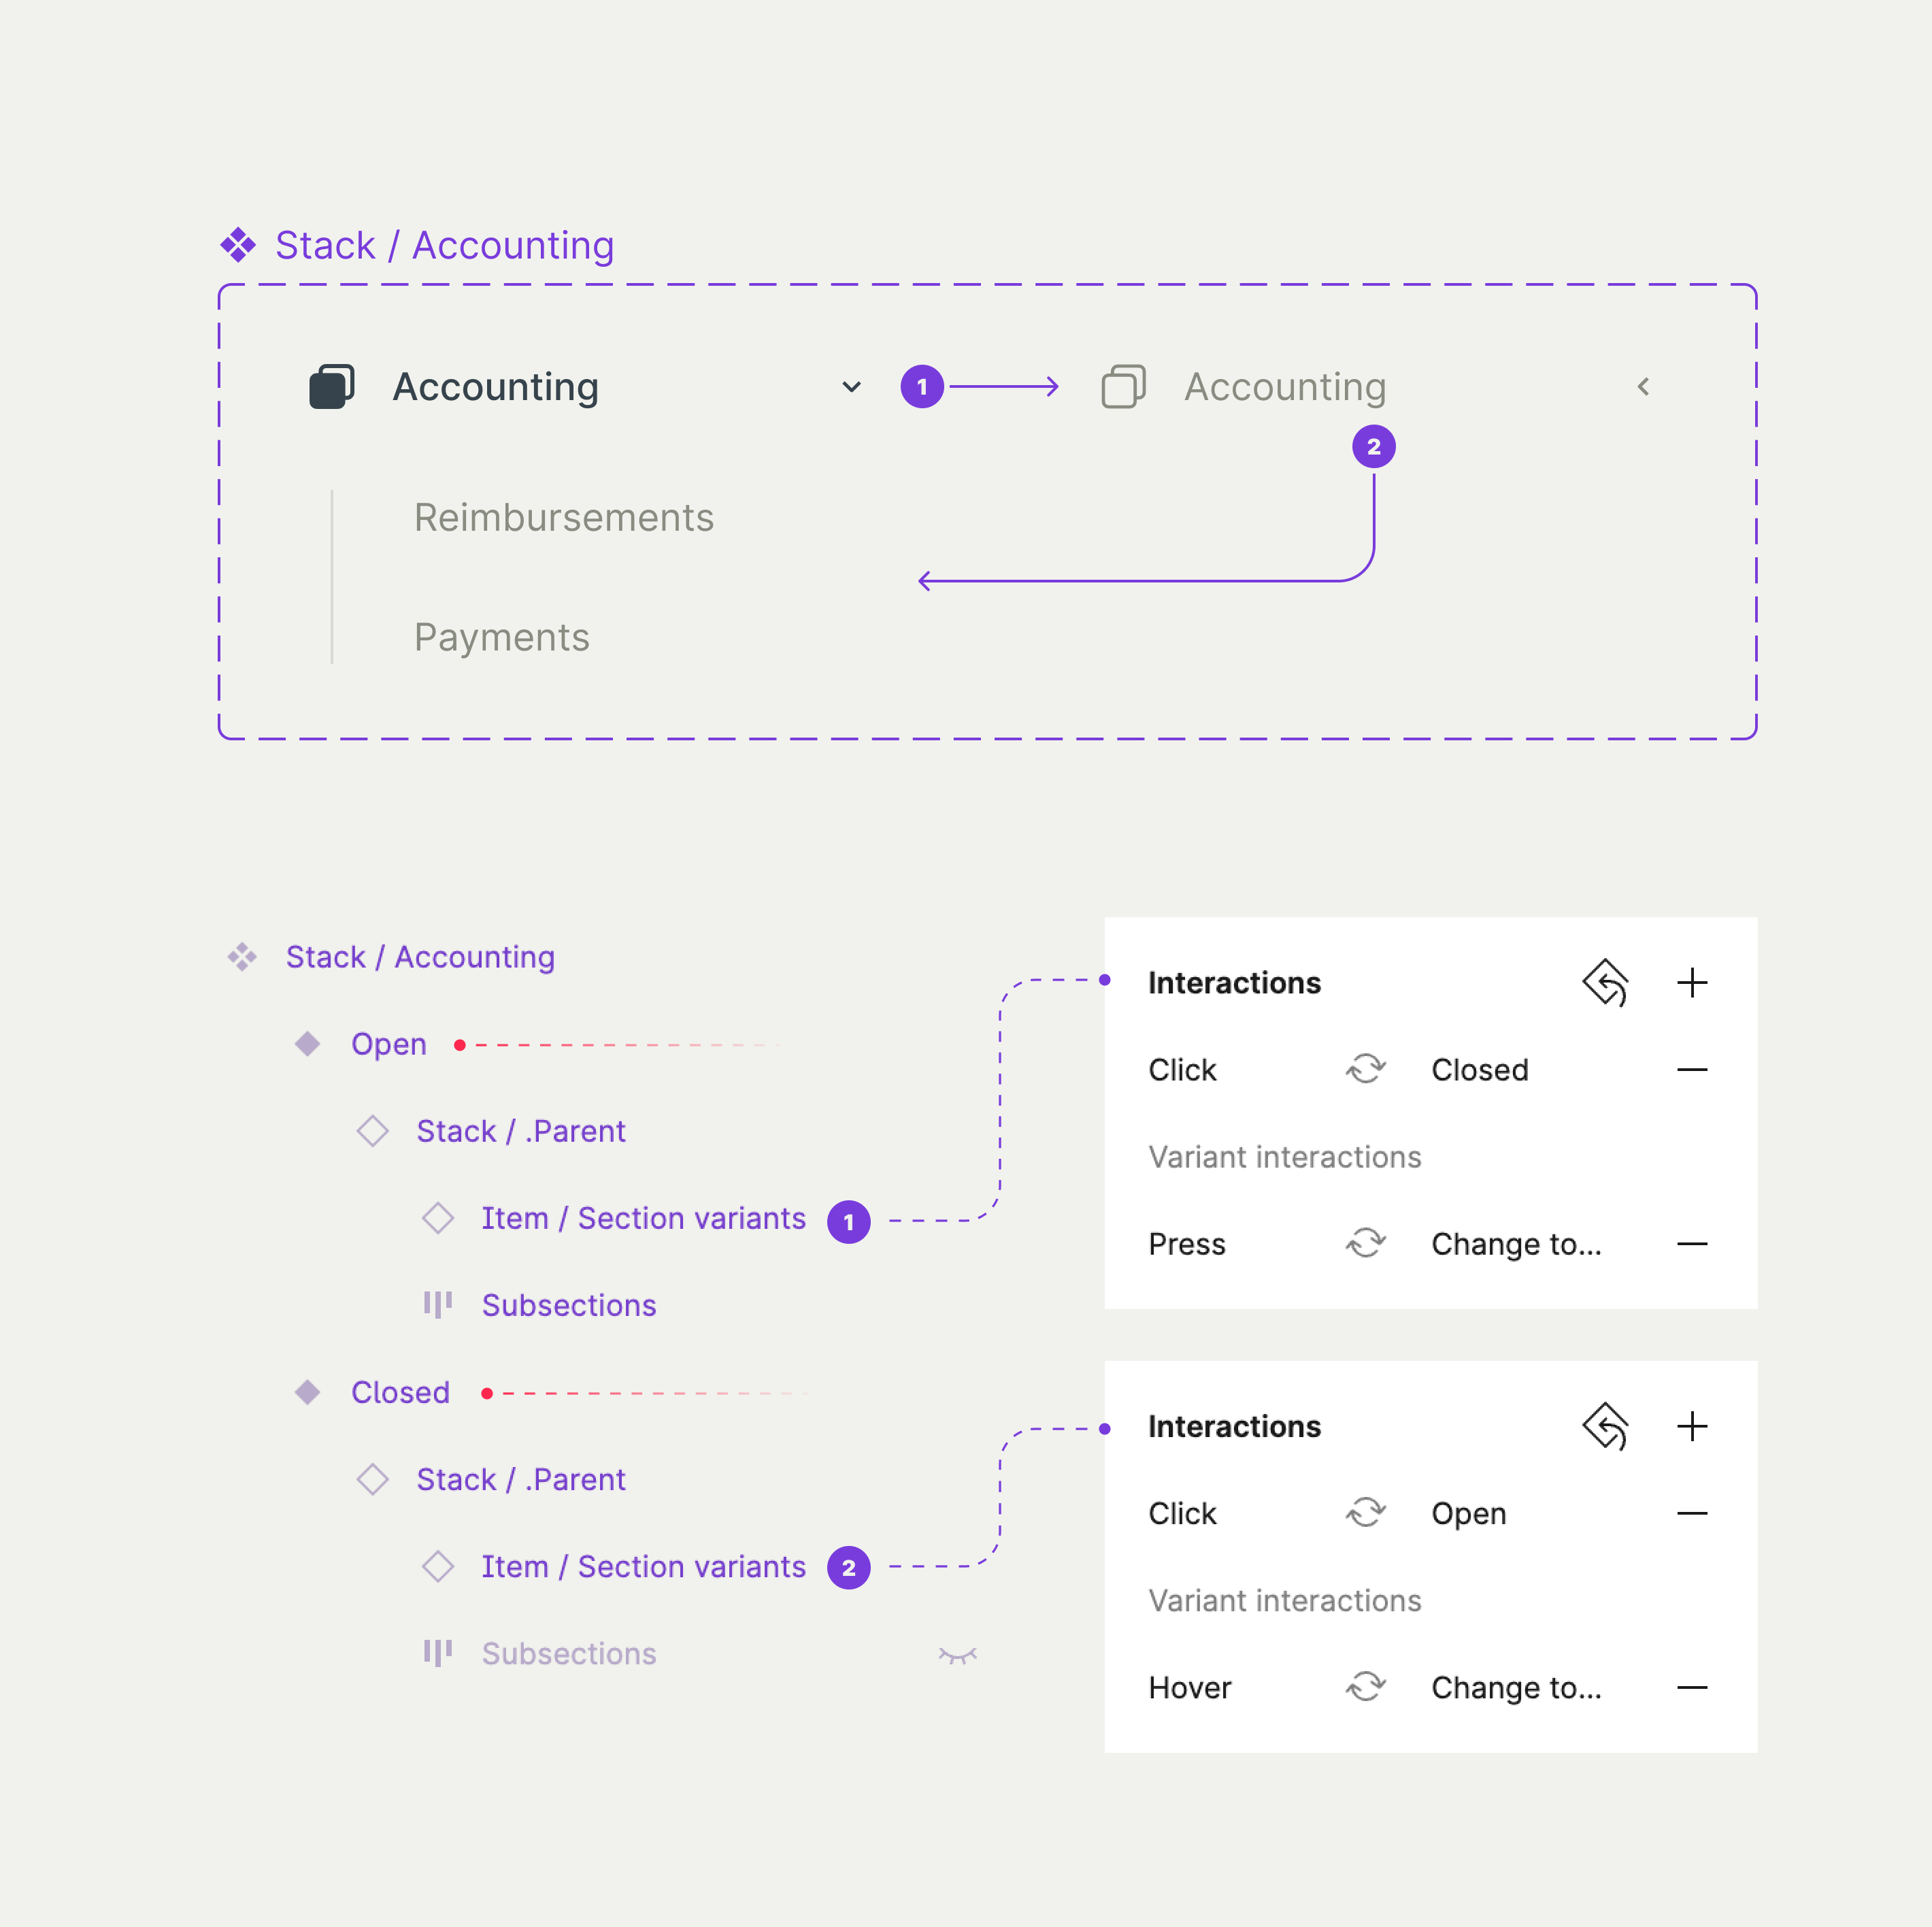
Task: Remove the Click Closed interaction
Action: 1692,1070
